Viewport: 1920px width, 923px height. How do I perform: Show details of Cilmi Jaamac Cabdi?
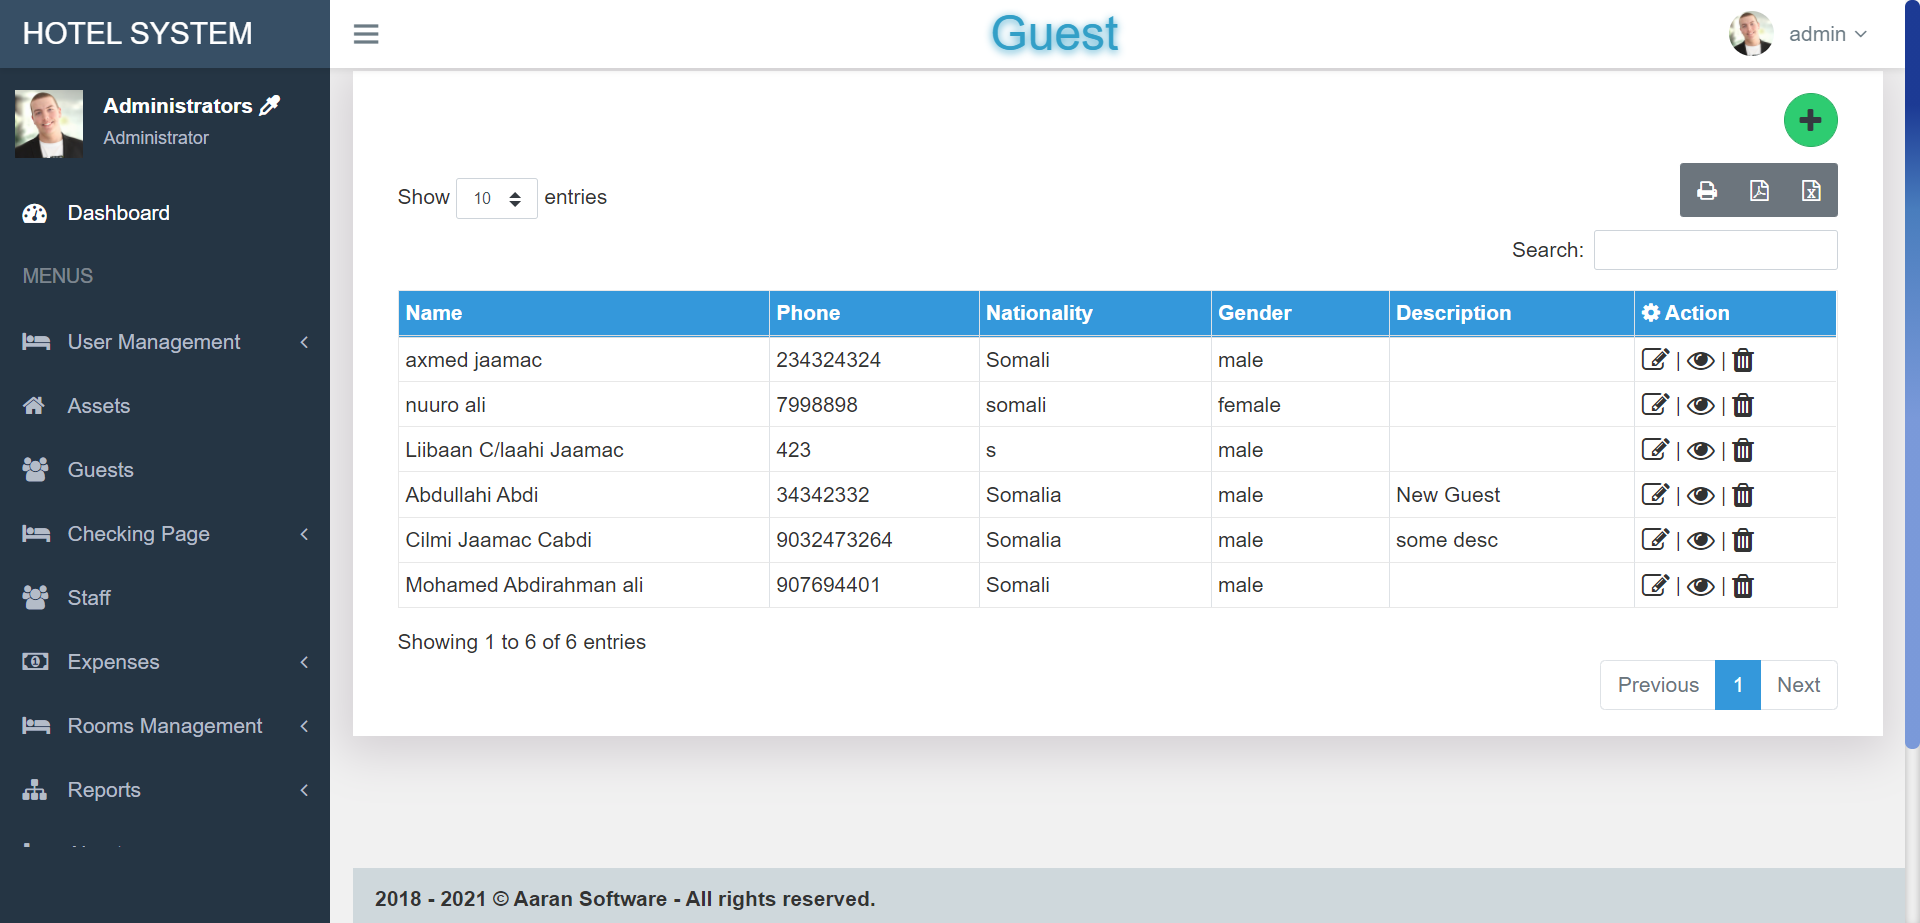click(x=1700, y=540)
